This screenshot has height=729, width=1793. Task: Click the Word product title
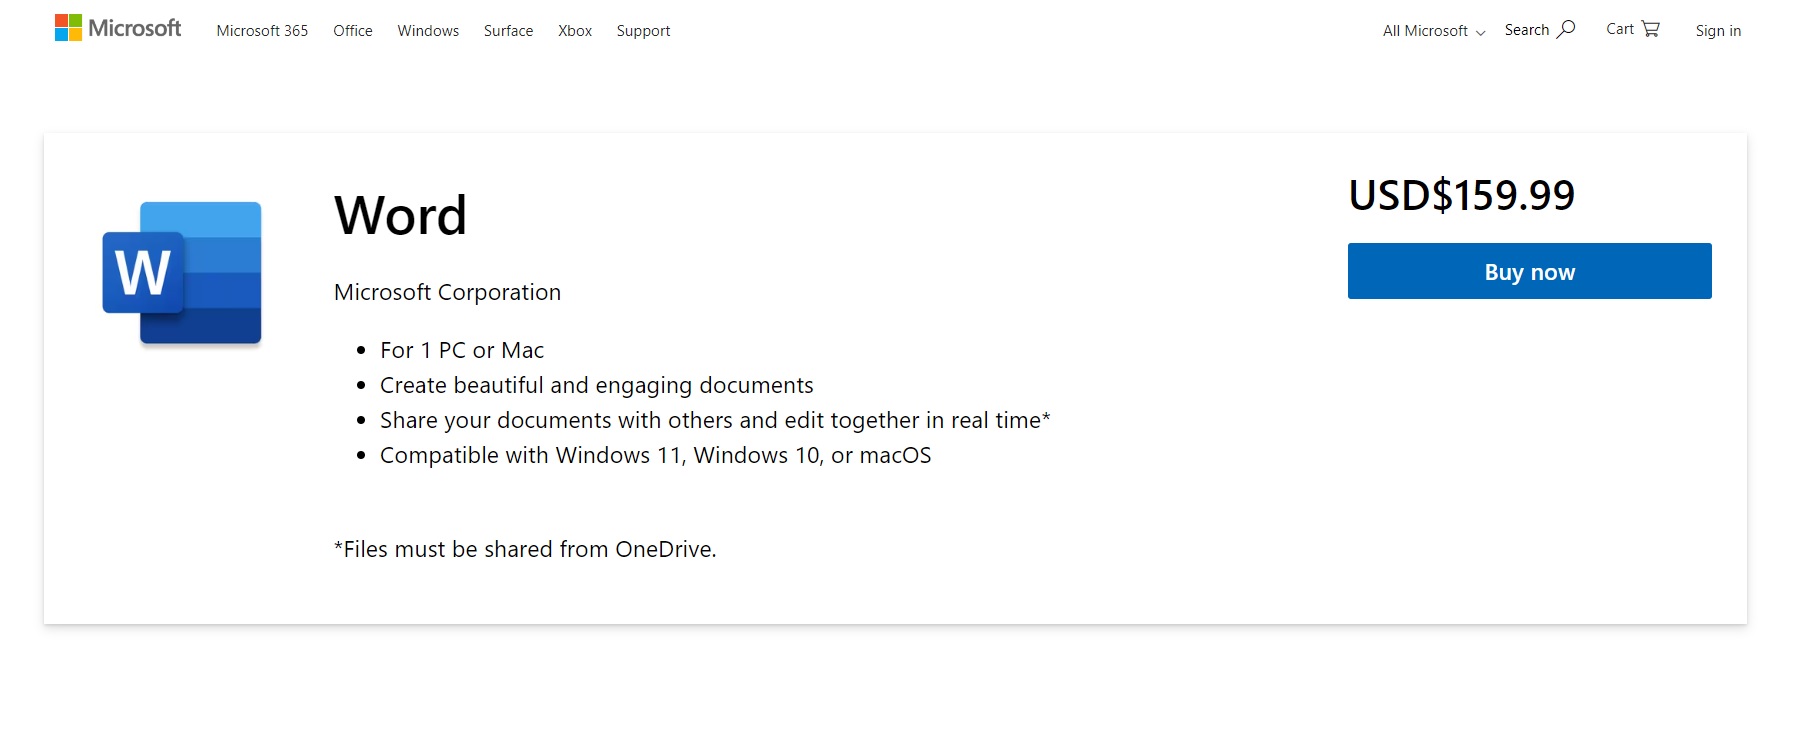coord(400,215)
